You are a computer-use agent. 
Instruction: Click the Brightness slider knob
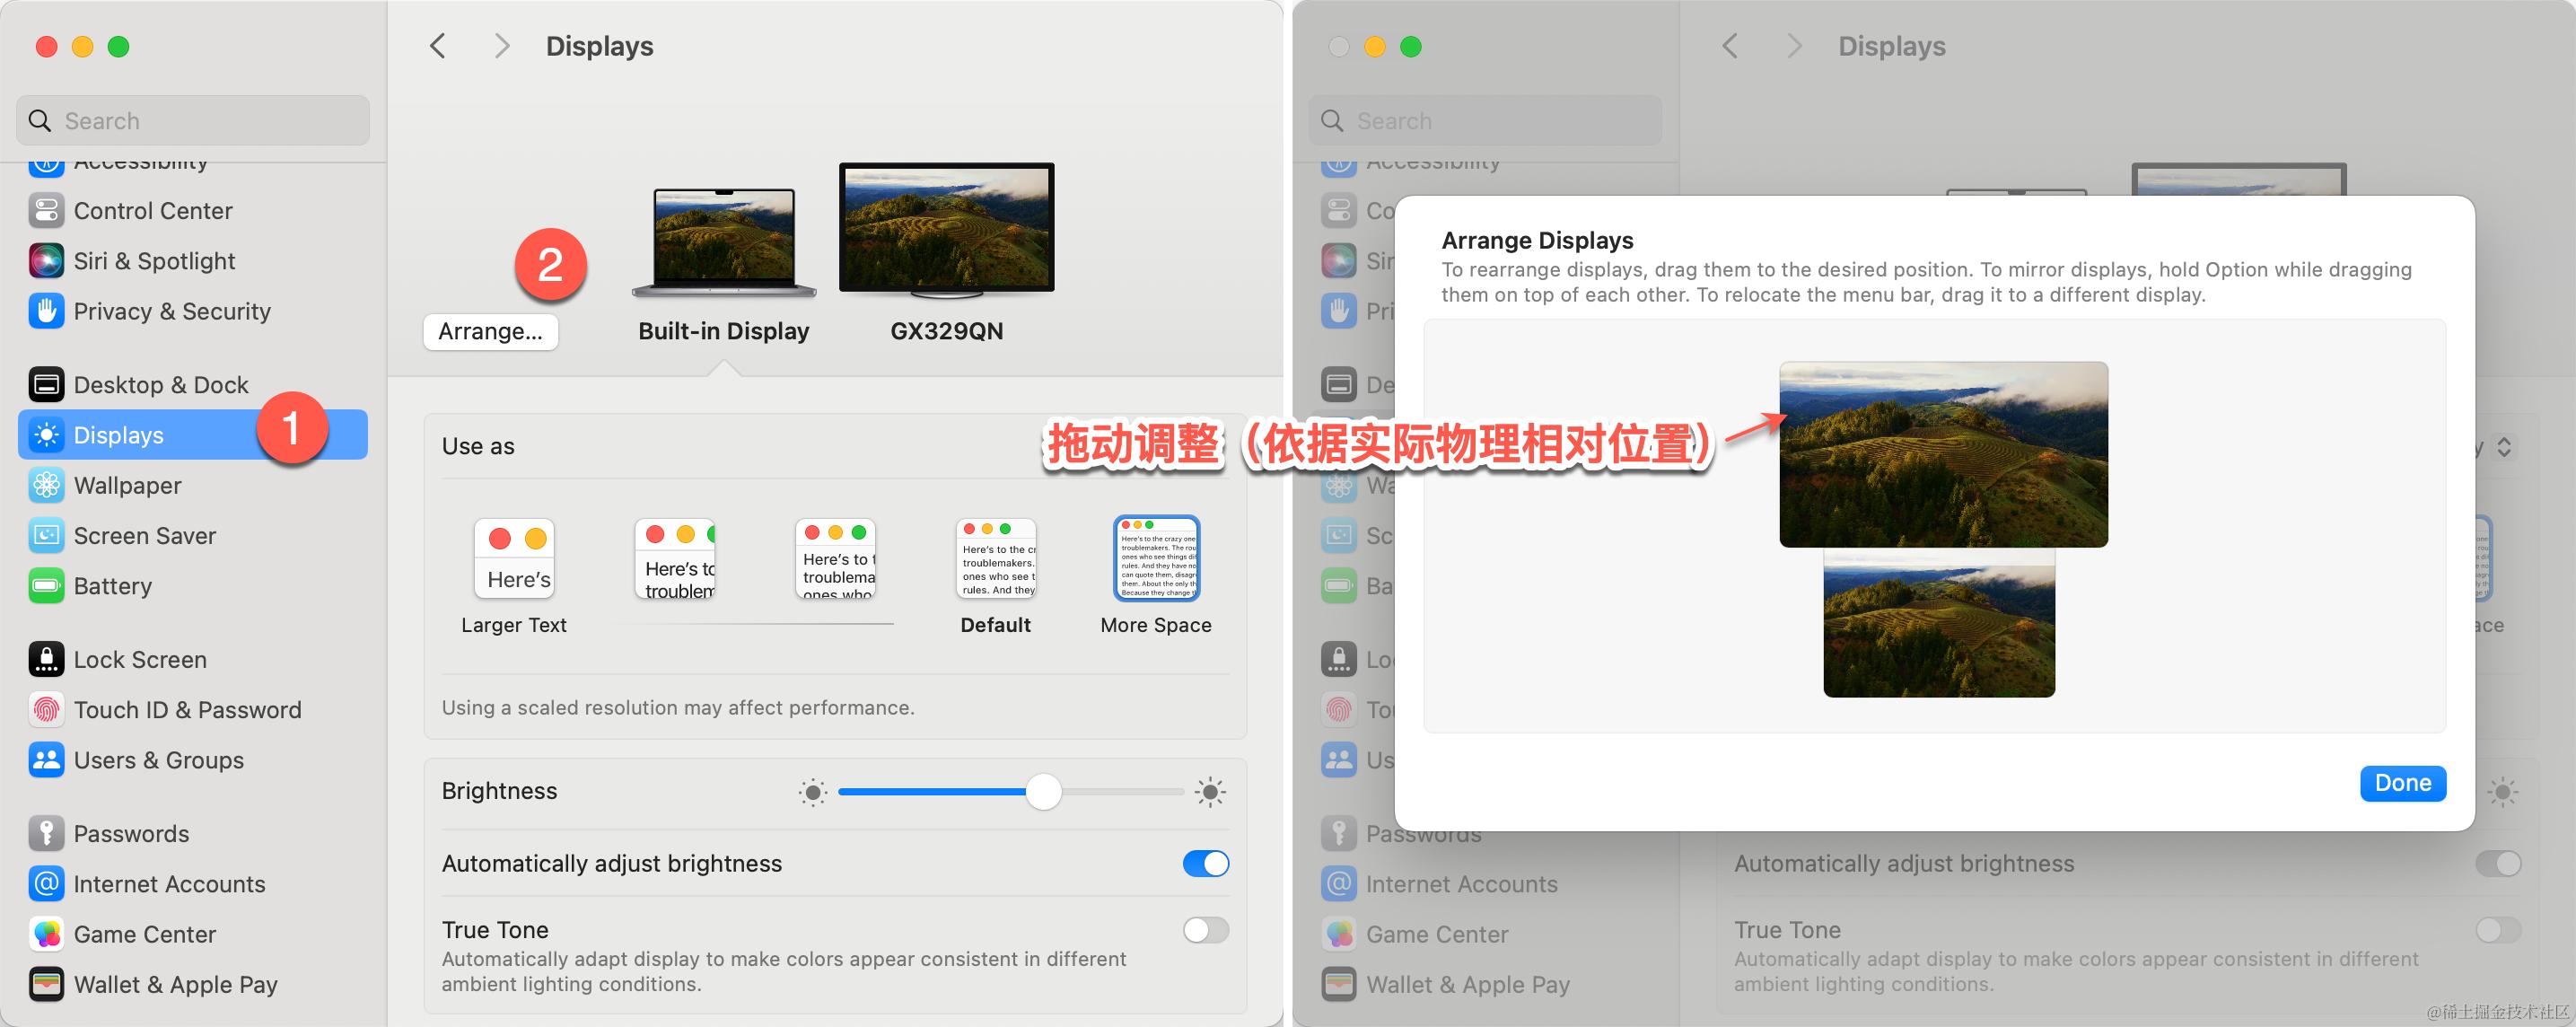point(1043,792)
